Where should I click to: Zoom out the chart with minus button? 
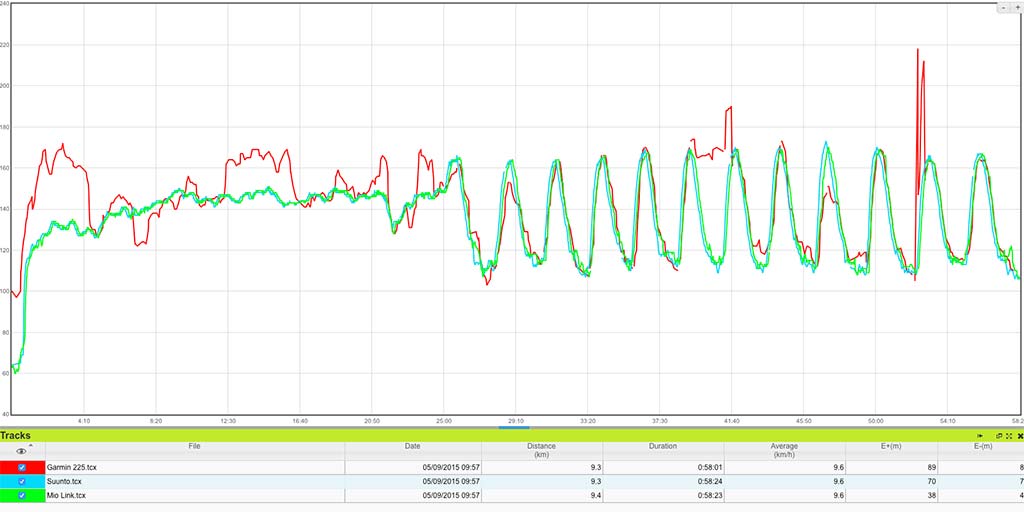click(1004, 8)
